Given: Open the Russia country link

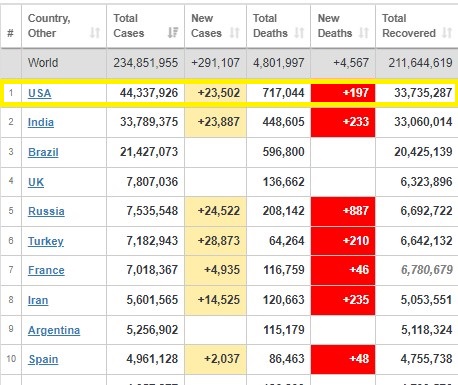Looking at the screenshot, I should (46, 211).
